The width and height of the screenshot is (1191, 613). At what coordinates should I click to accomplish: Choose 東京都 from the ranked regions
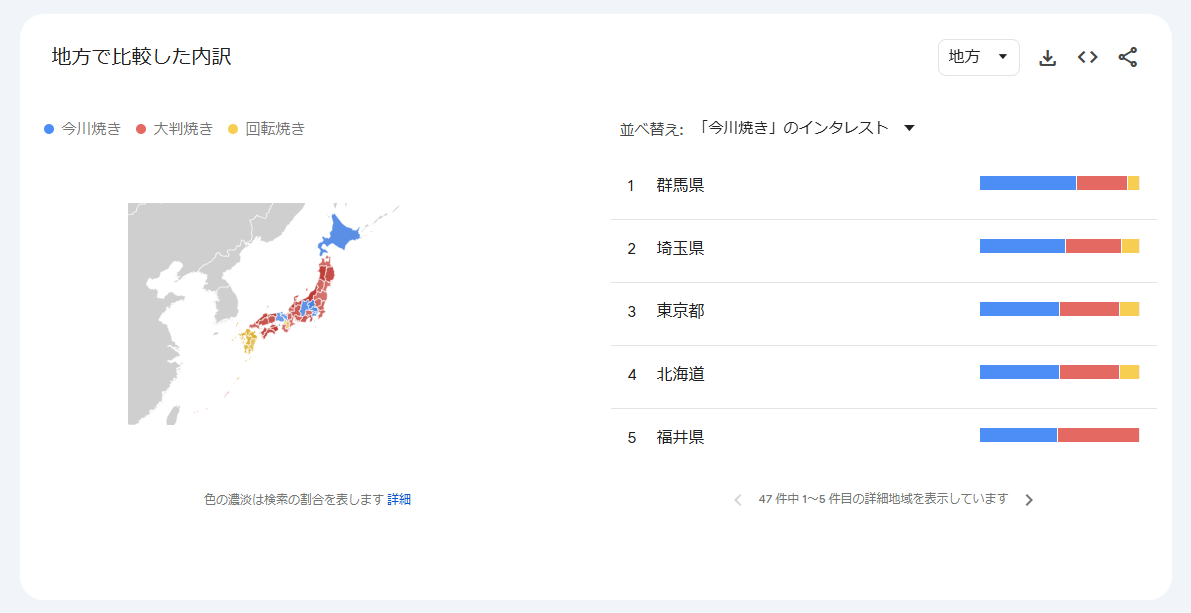[883, 311]
